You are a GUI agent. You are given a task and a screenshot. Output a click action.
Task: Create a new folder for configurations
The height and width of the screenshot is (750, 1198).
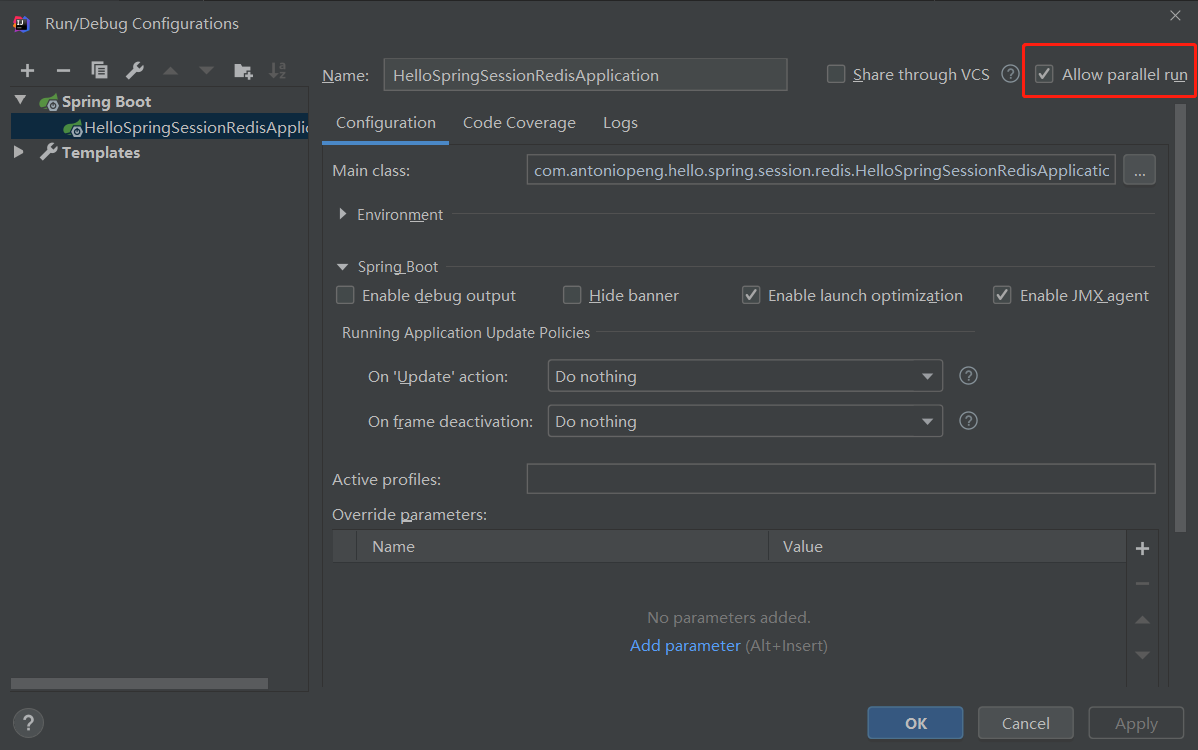[243, 71]
